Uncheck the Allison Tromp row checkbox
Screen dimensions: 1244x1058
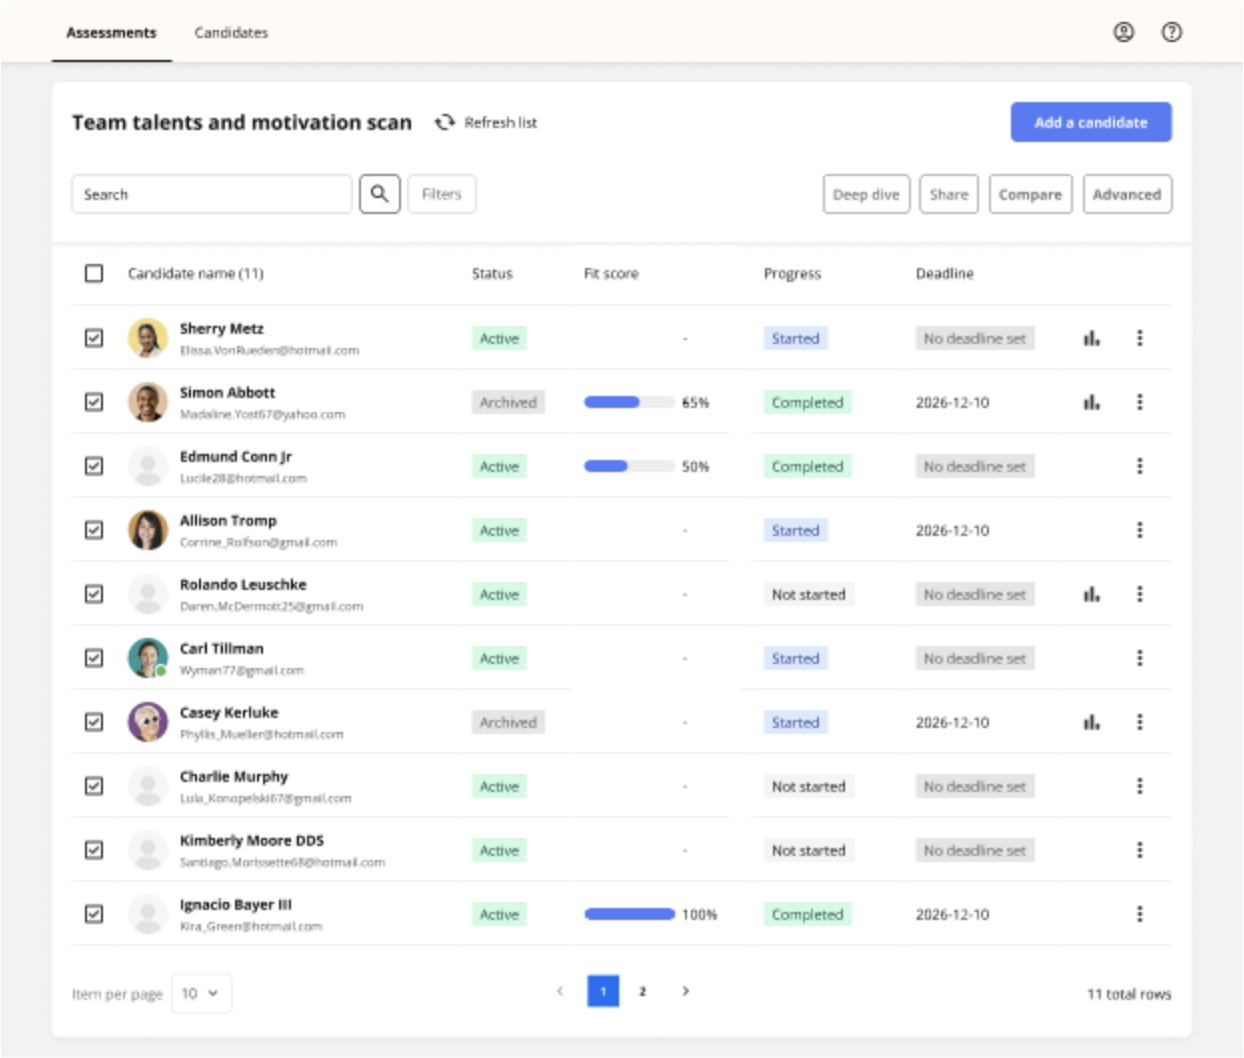click(94, 530)
